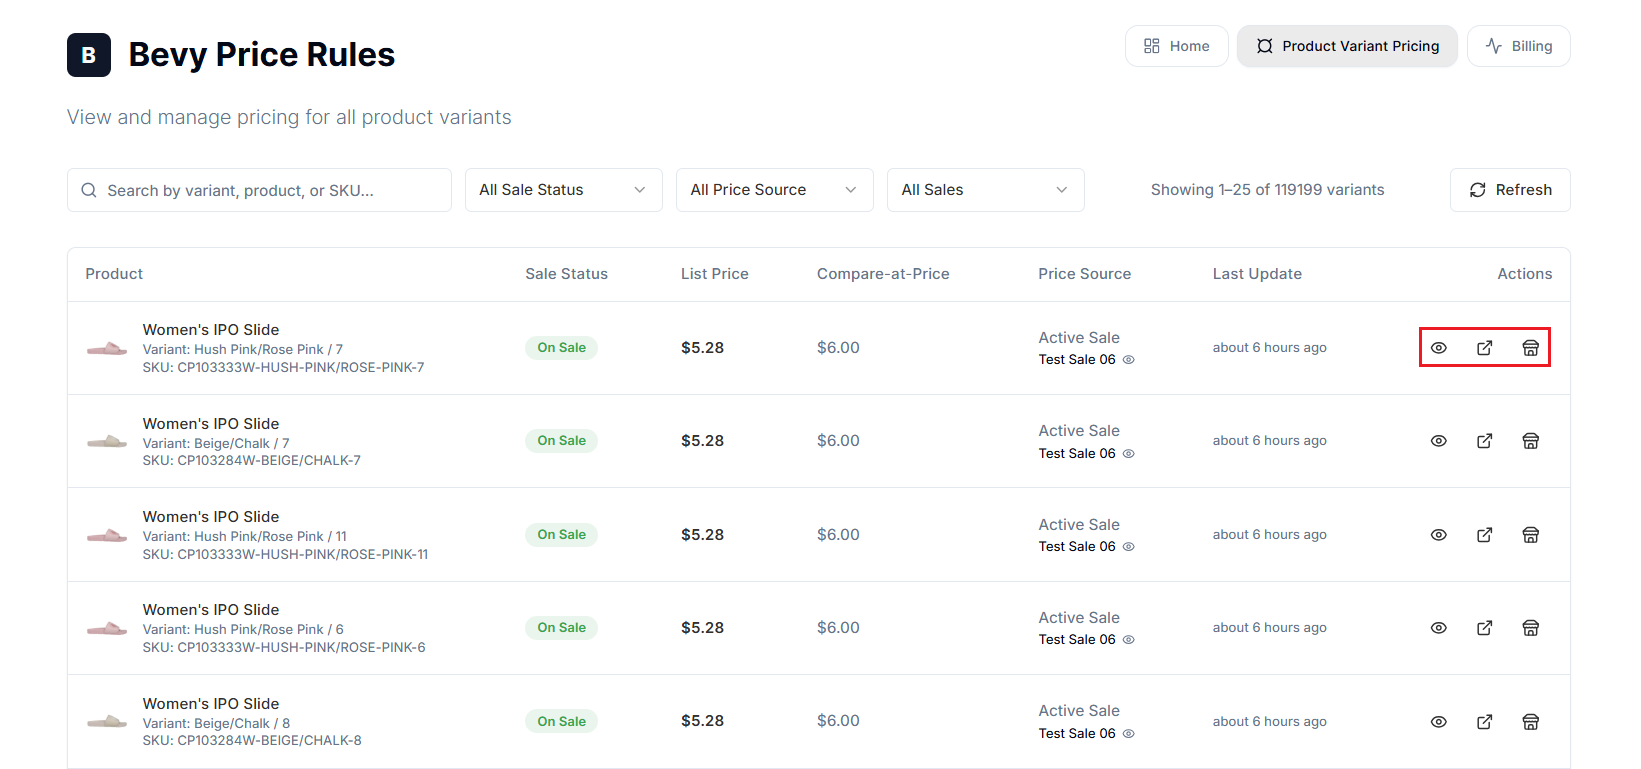1641x769 pixels.
Task: Switch to the Billing tab
Action: click(1519, 46)
